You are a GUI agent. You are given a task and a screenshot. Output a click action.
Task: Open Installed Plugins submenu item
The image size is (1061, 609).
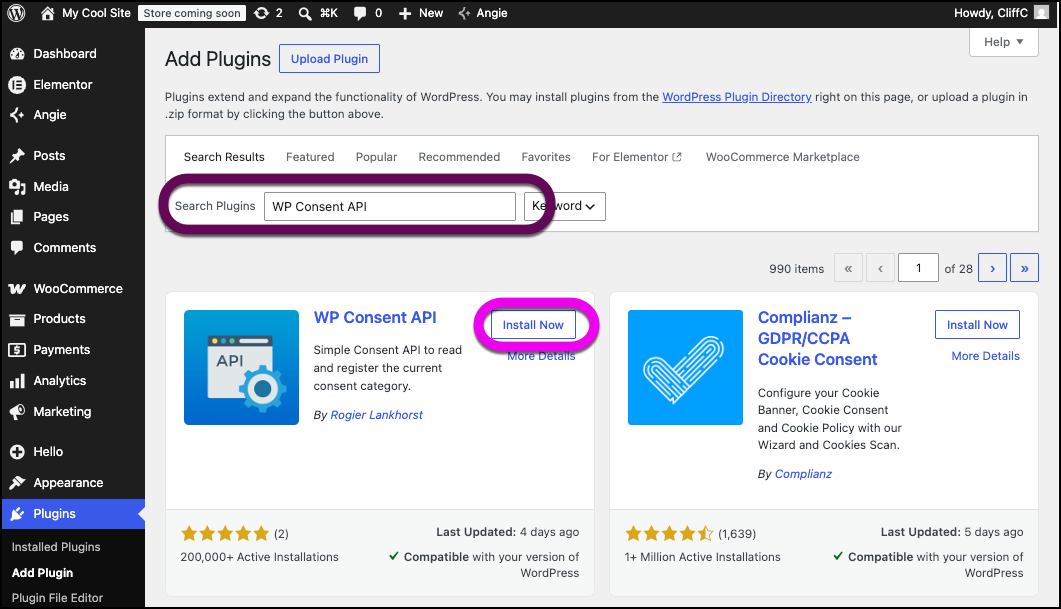click(x=56, y=547)
